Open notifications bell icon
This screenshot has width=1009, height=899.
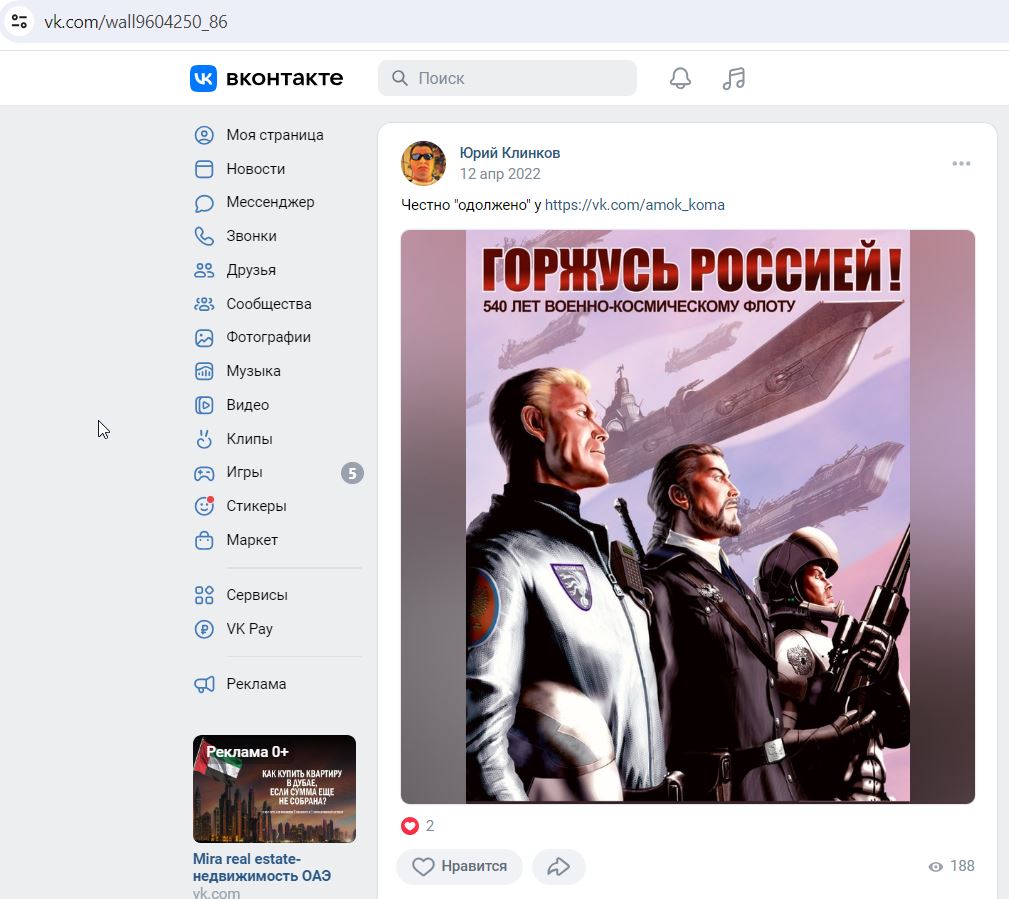click(680, 79)
